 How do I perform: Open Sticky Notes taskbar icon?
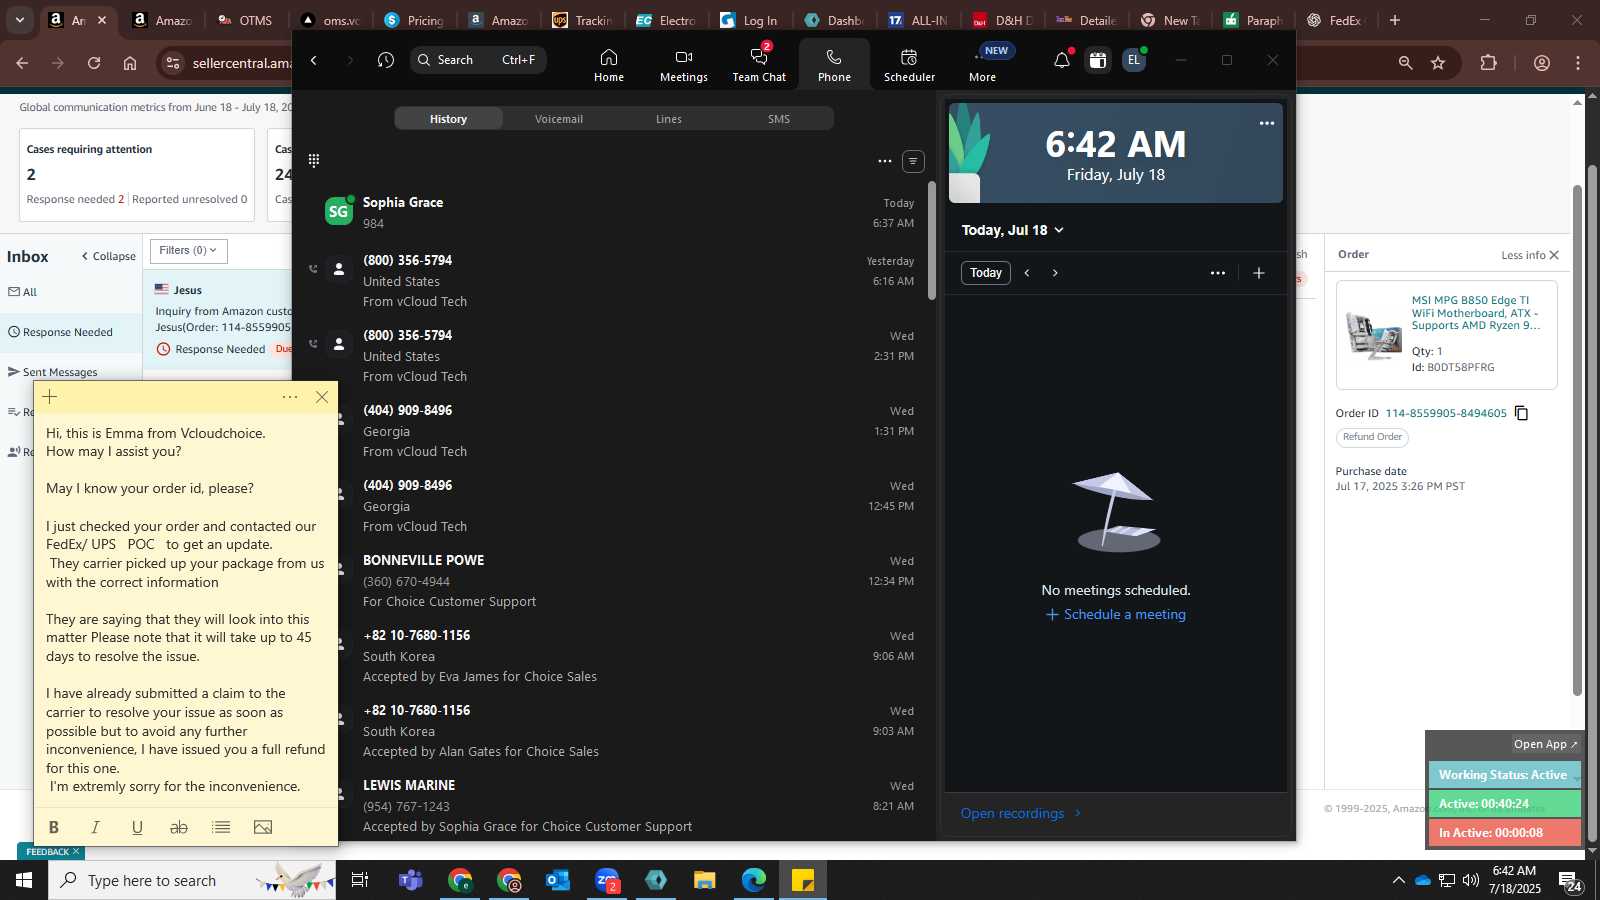803,880
